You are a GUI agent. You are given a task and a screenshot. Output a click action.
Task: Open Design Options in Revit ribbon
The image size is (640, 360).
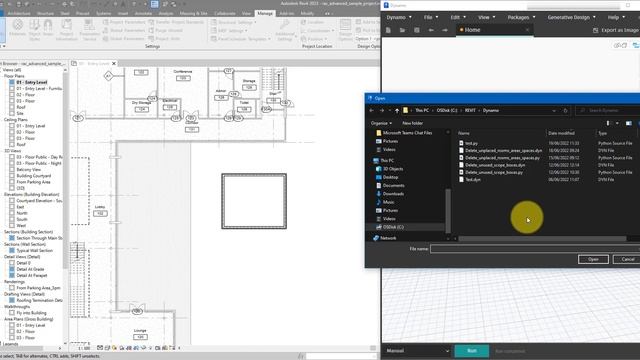point(345,29)
